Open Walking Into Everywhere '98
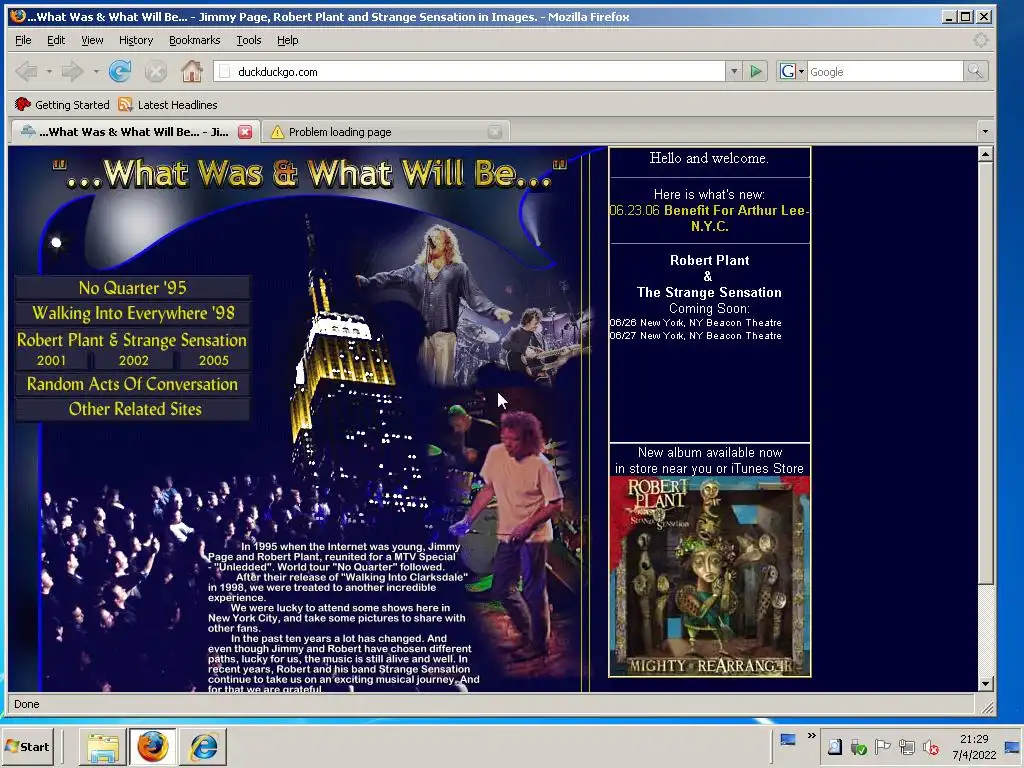 click(x=133, y=313)
